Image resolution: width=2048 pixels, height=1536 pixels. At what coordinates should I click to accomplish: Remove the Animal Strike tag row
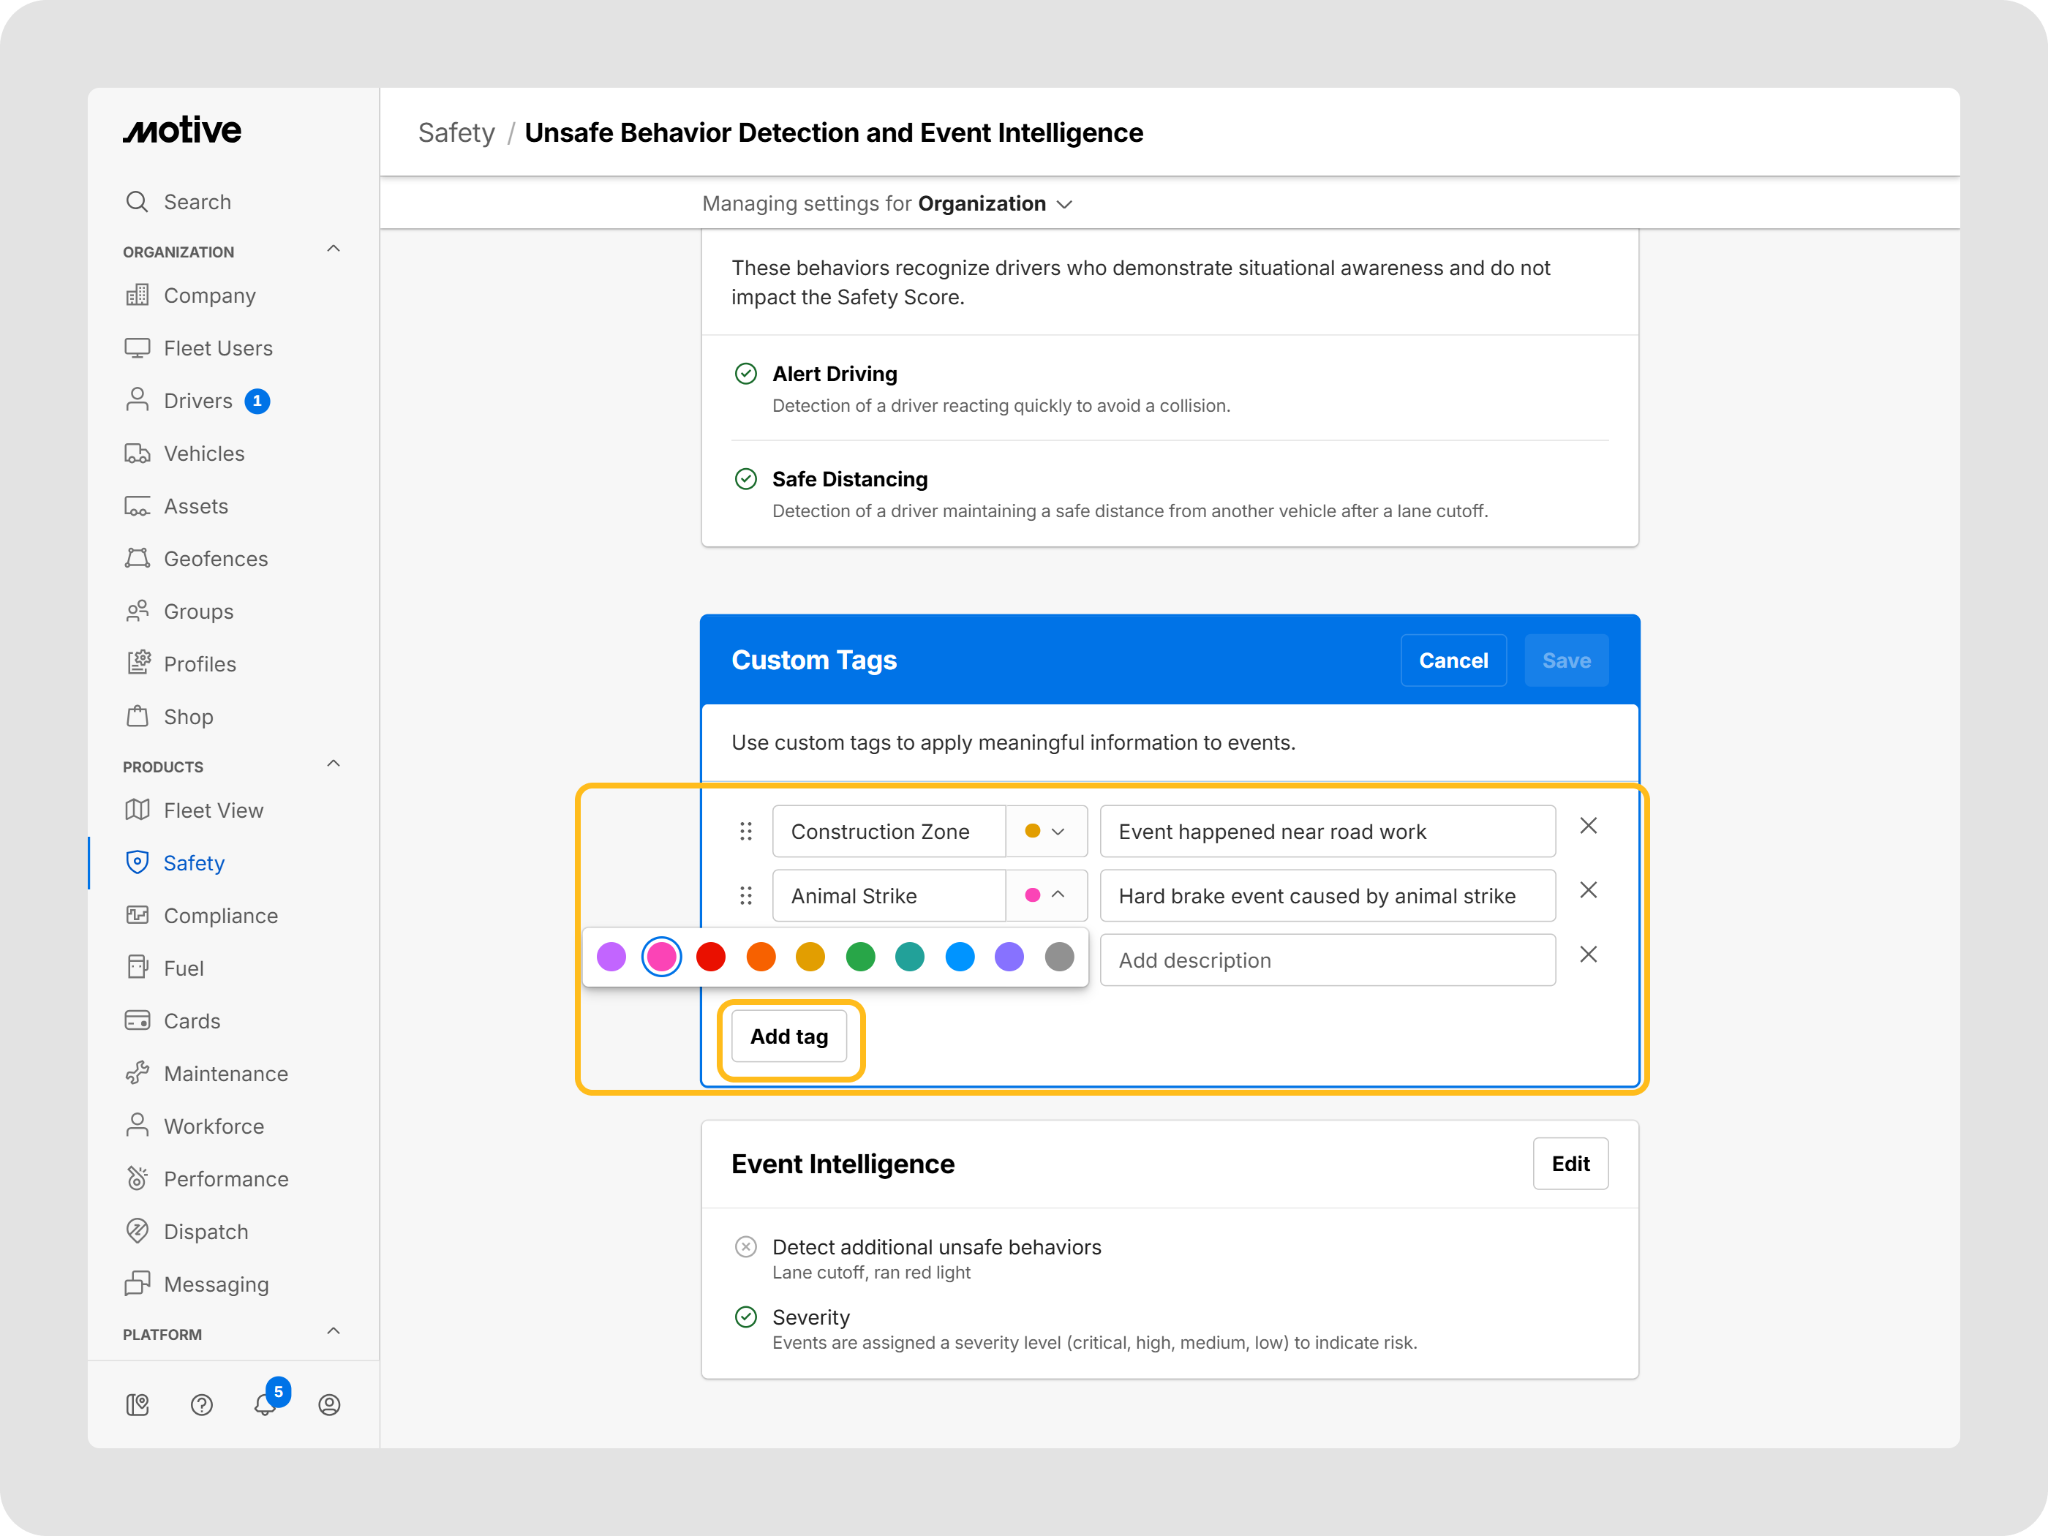[x=1588, y=890]
